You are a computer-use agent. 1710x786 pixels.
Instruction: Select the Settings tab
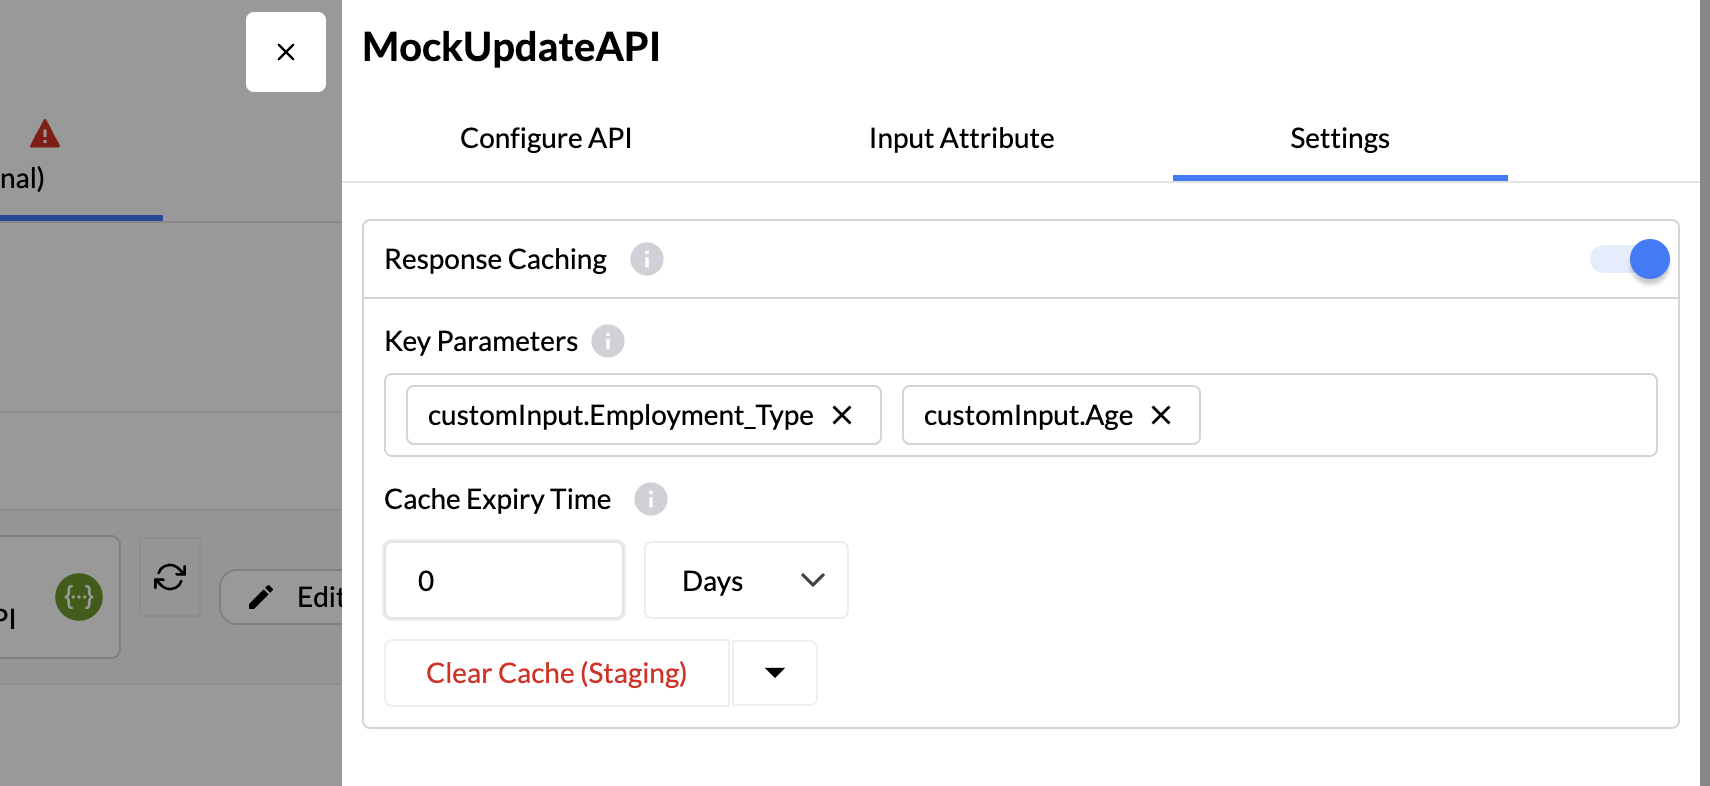(x=1339, y=138)
